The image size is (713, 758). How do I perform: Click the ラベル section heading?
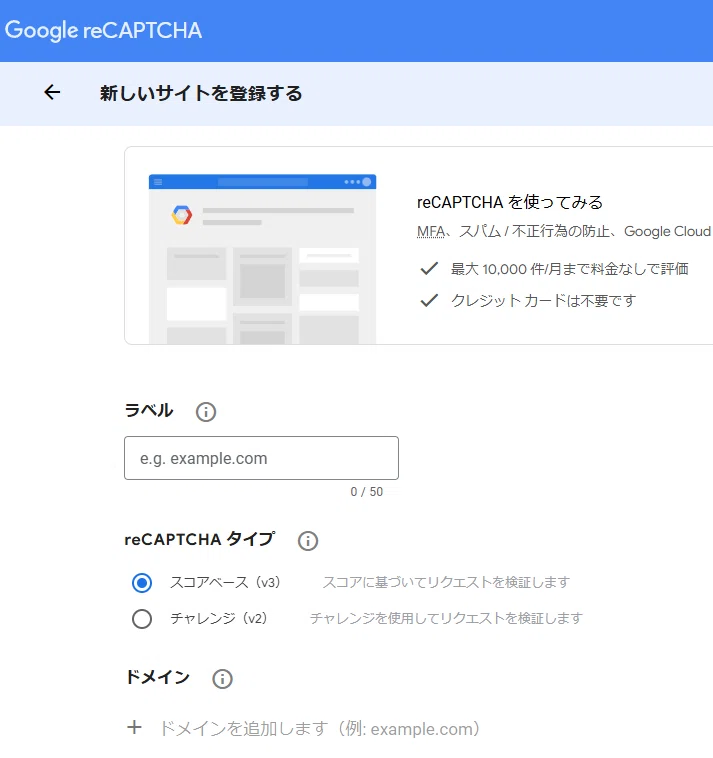149,410
